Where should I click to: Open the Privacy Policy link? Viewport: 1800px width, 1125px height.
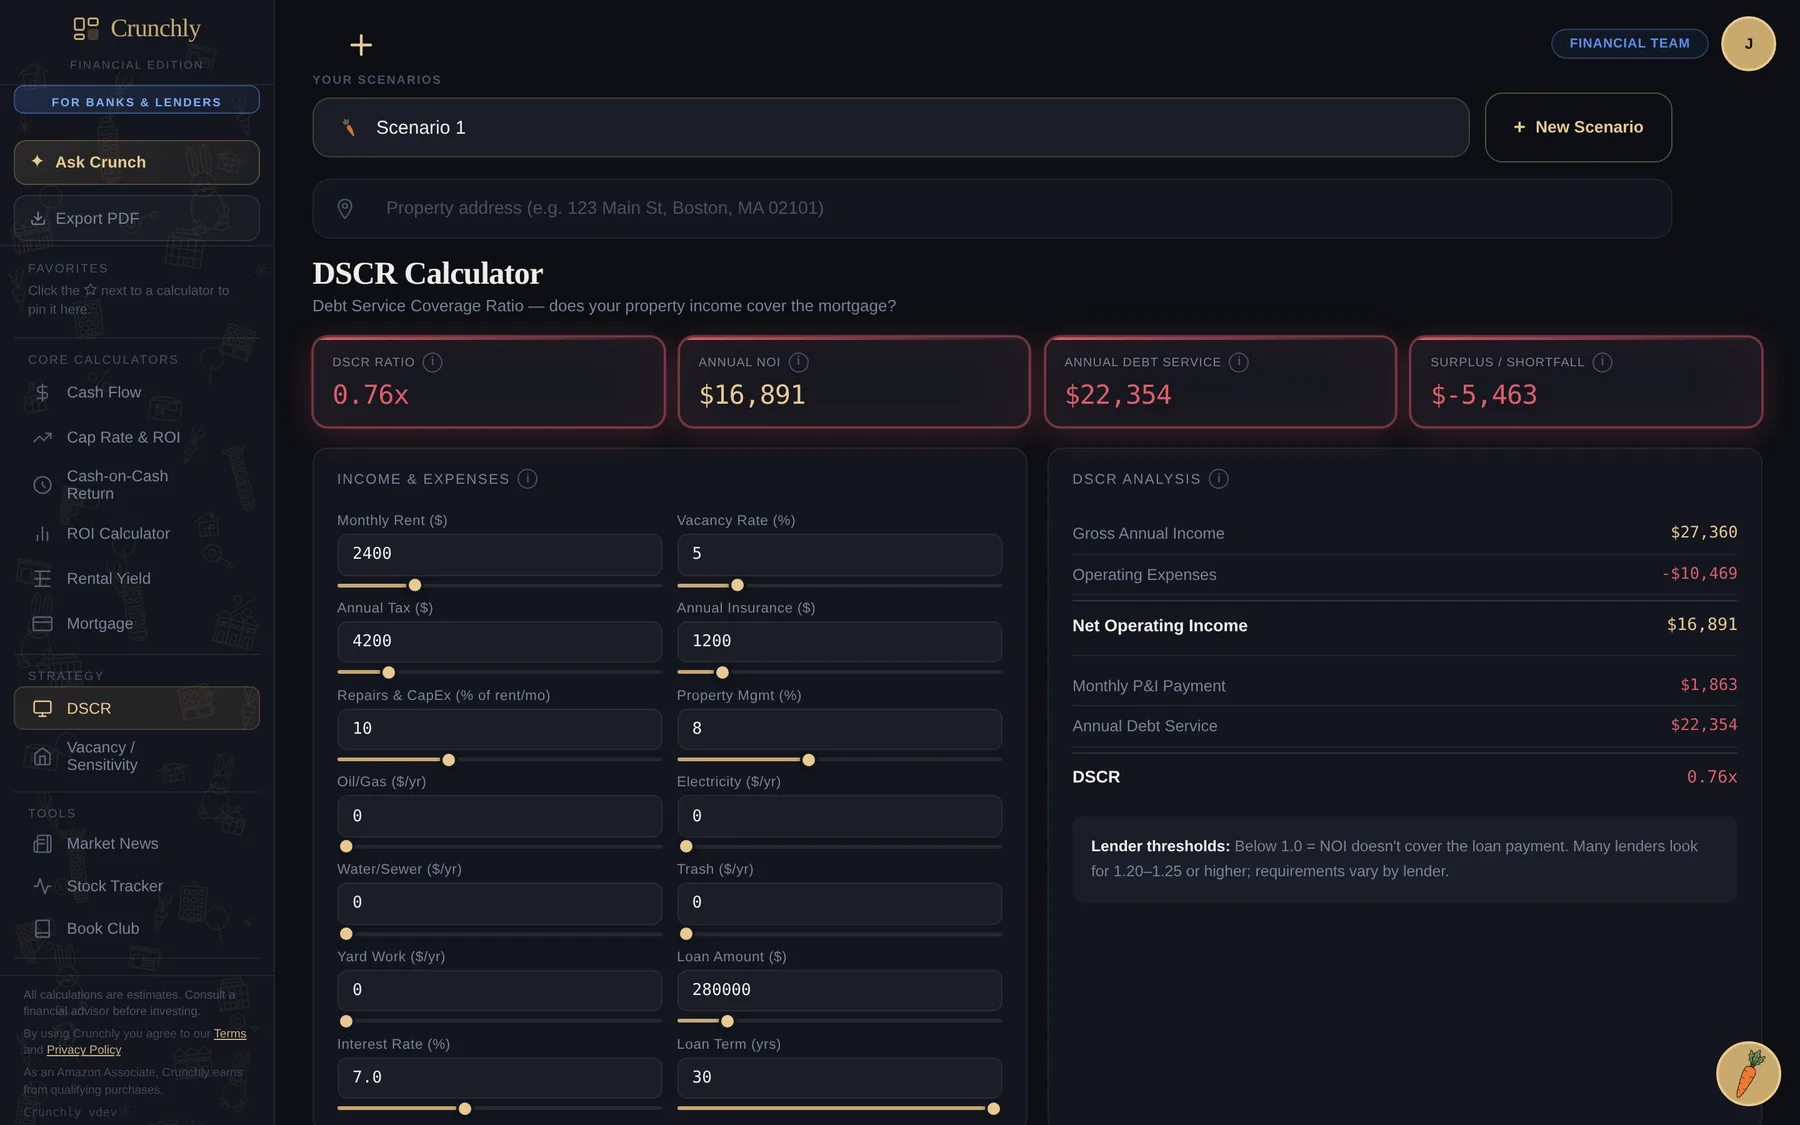coord(84,1050)
